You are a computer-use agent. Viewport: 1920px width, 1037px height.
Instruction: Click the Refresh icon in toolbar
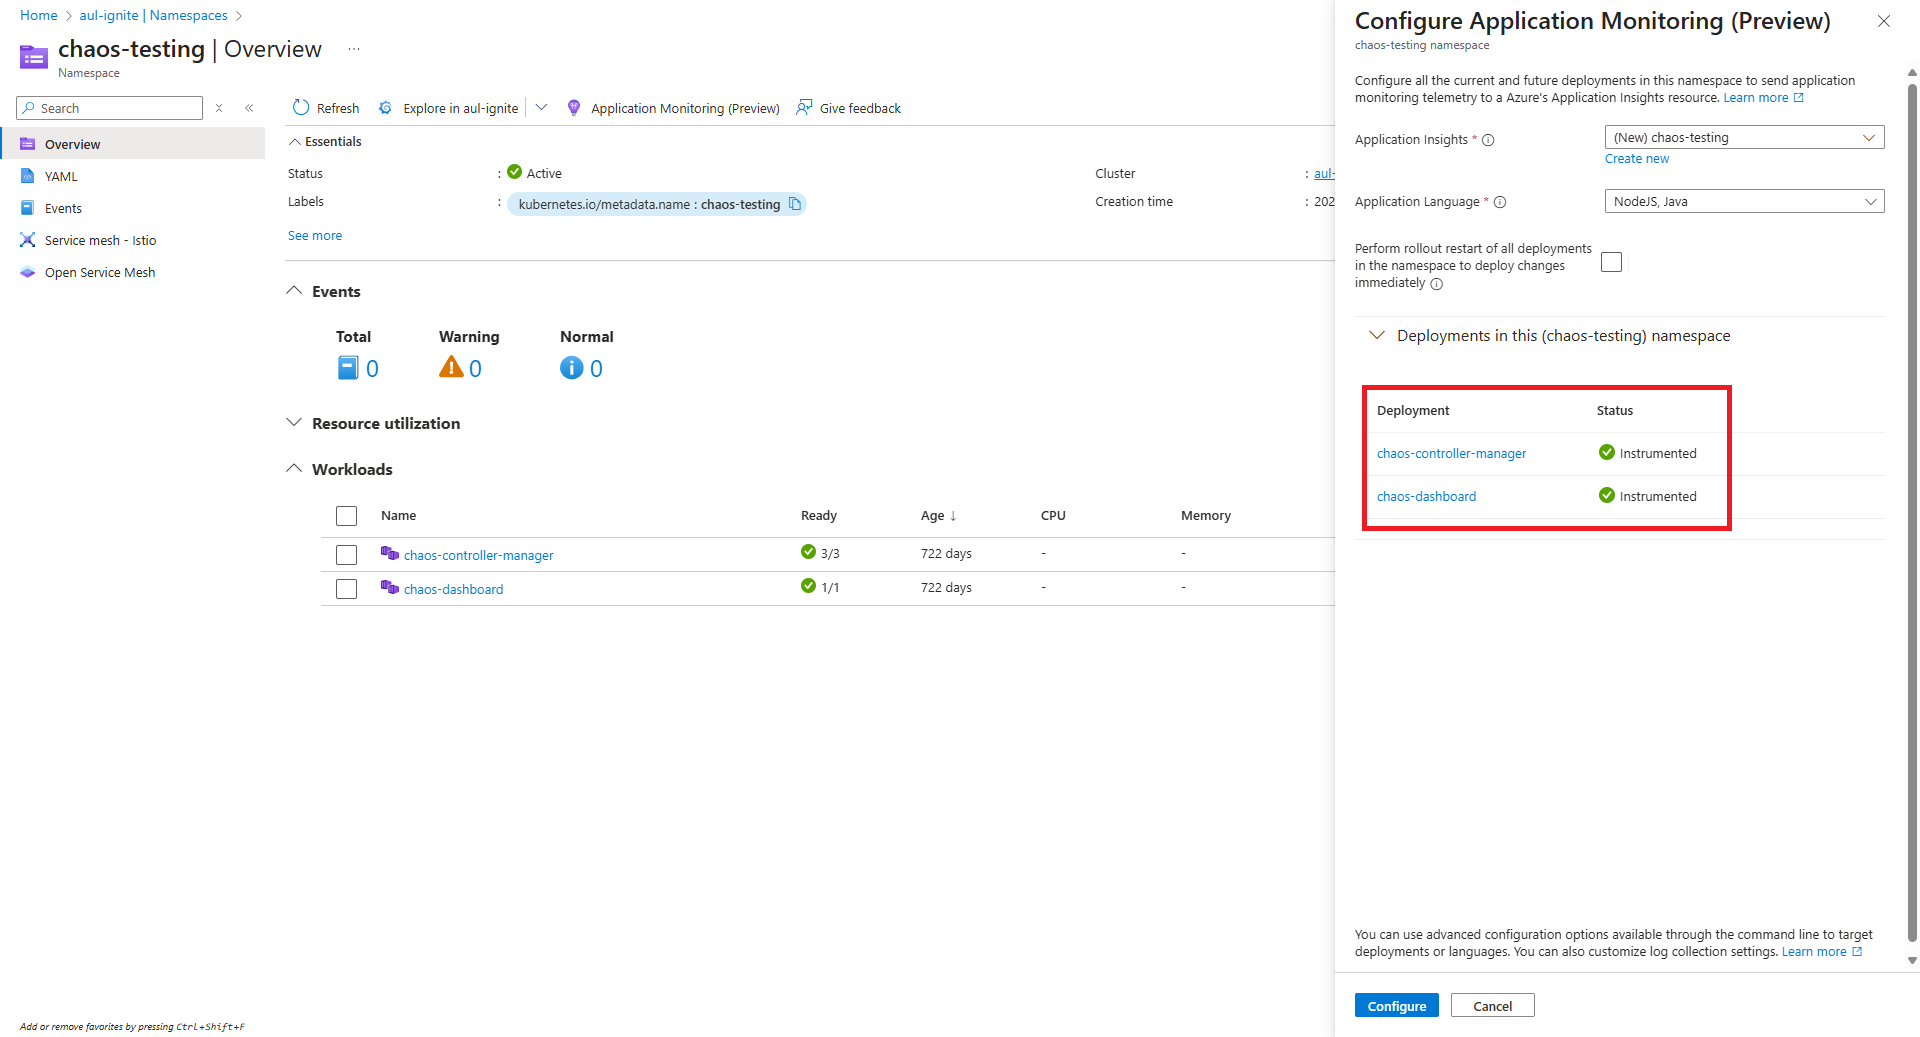click(x=301, y=108)
